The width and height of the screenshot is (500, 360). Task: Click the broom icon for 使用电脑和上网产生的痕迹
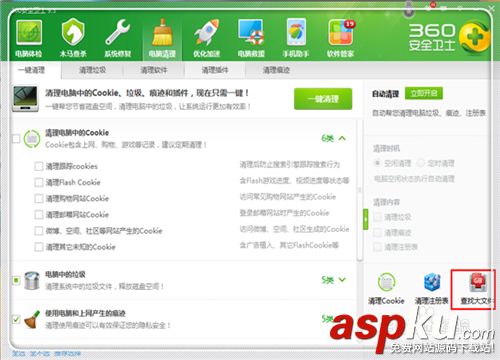[x=32, y=319]
